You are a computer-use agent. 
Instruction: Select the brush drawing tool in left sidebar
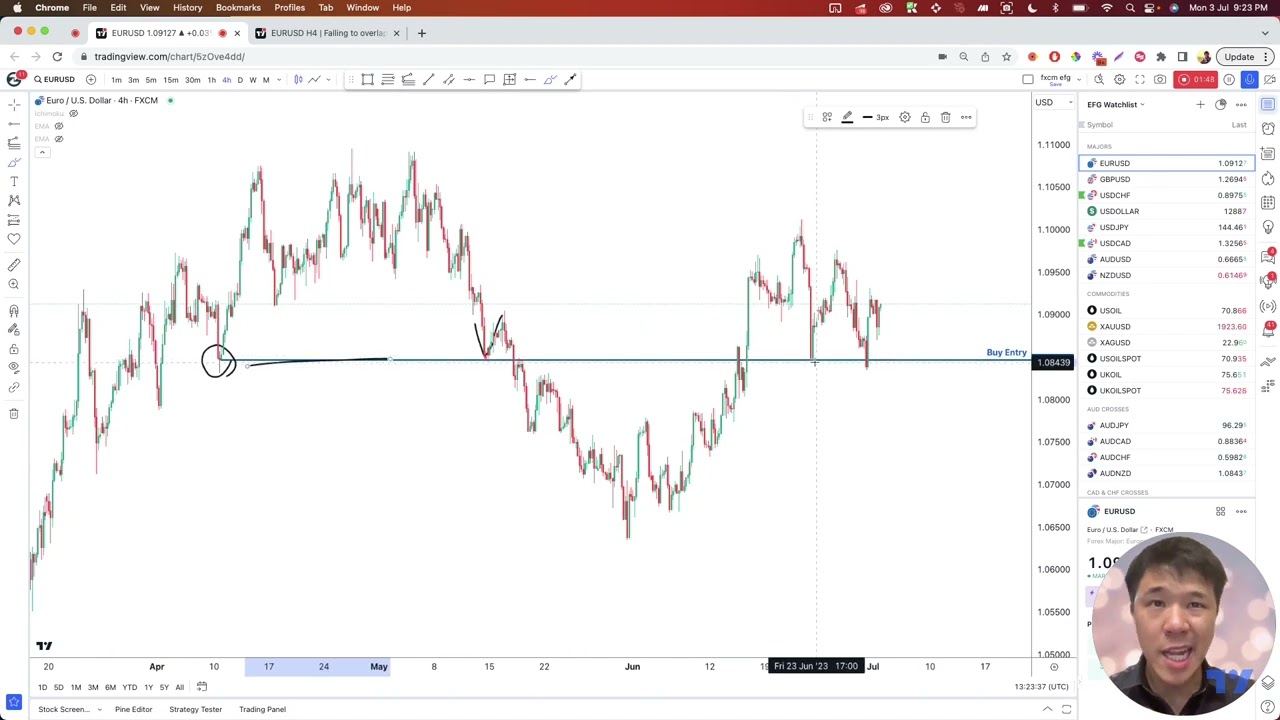click(14, 162)
